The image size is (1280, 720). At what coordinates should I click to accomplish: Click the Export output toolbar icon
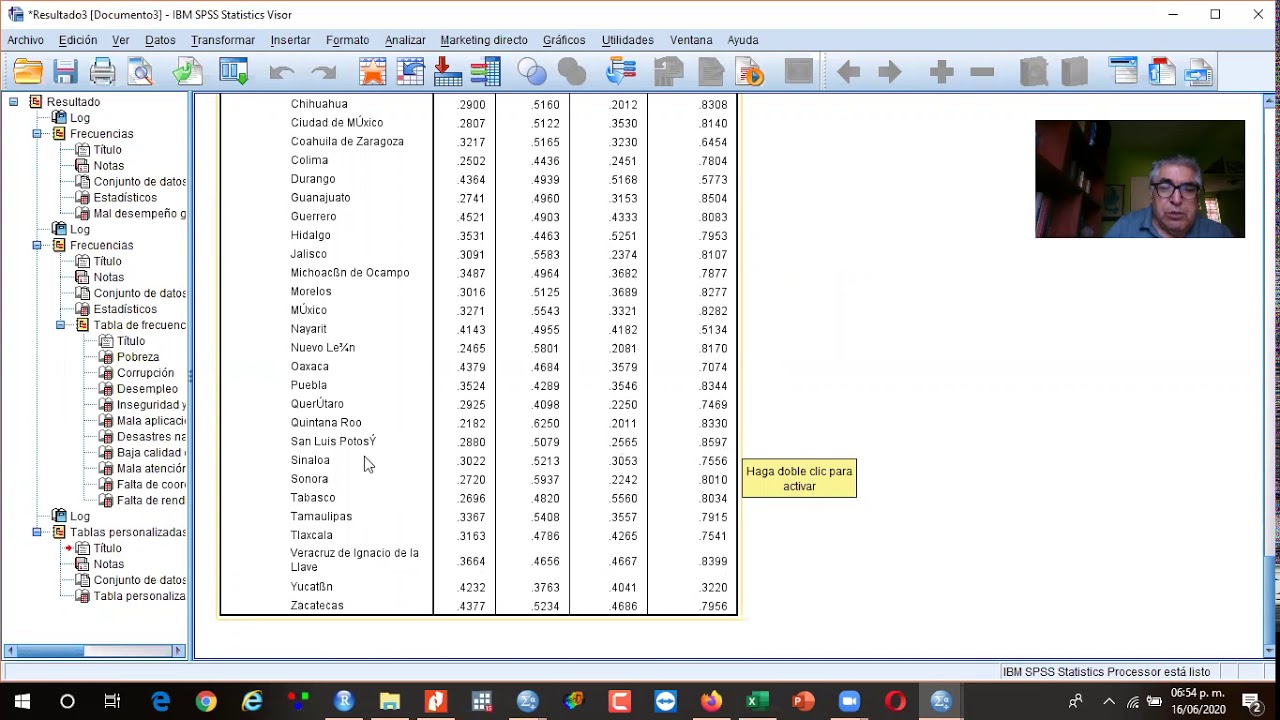tap(187, 72)
